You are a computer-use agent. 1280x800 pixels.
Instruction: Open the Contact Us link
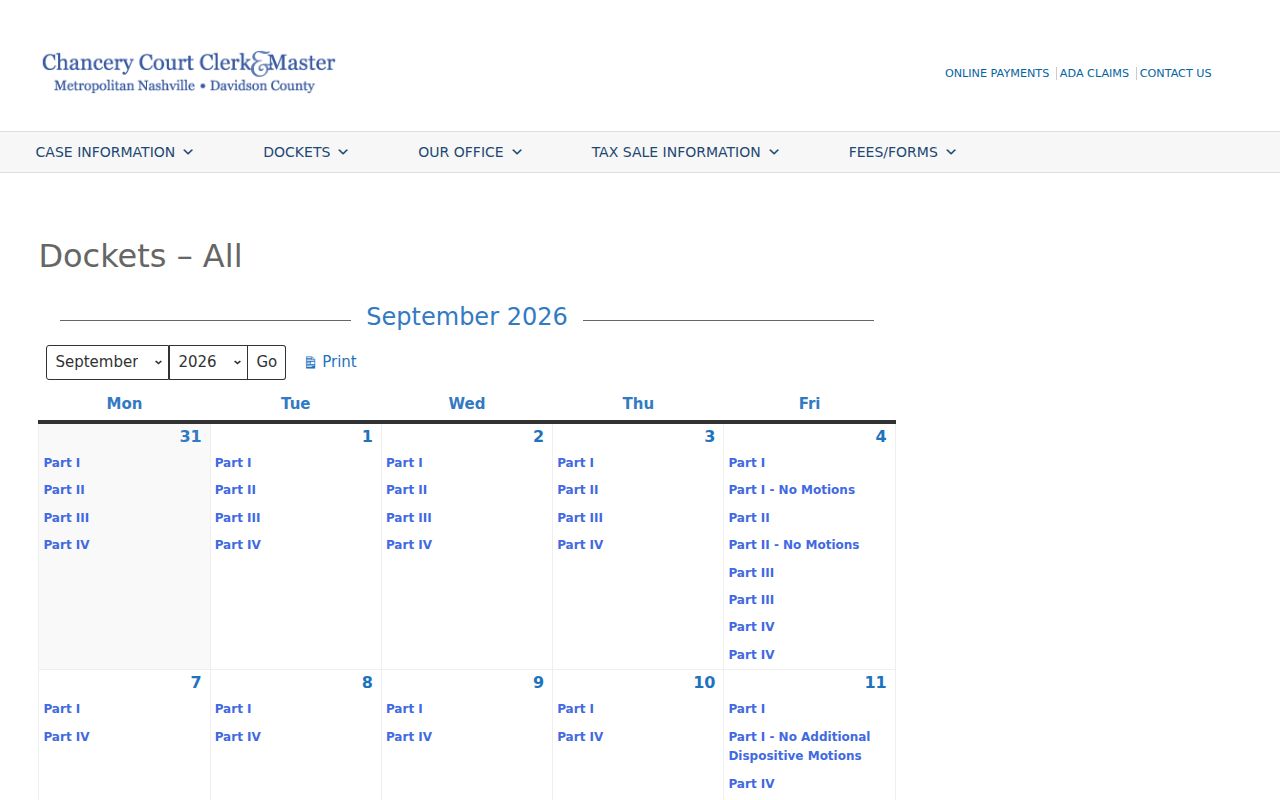(1175, 73)
